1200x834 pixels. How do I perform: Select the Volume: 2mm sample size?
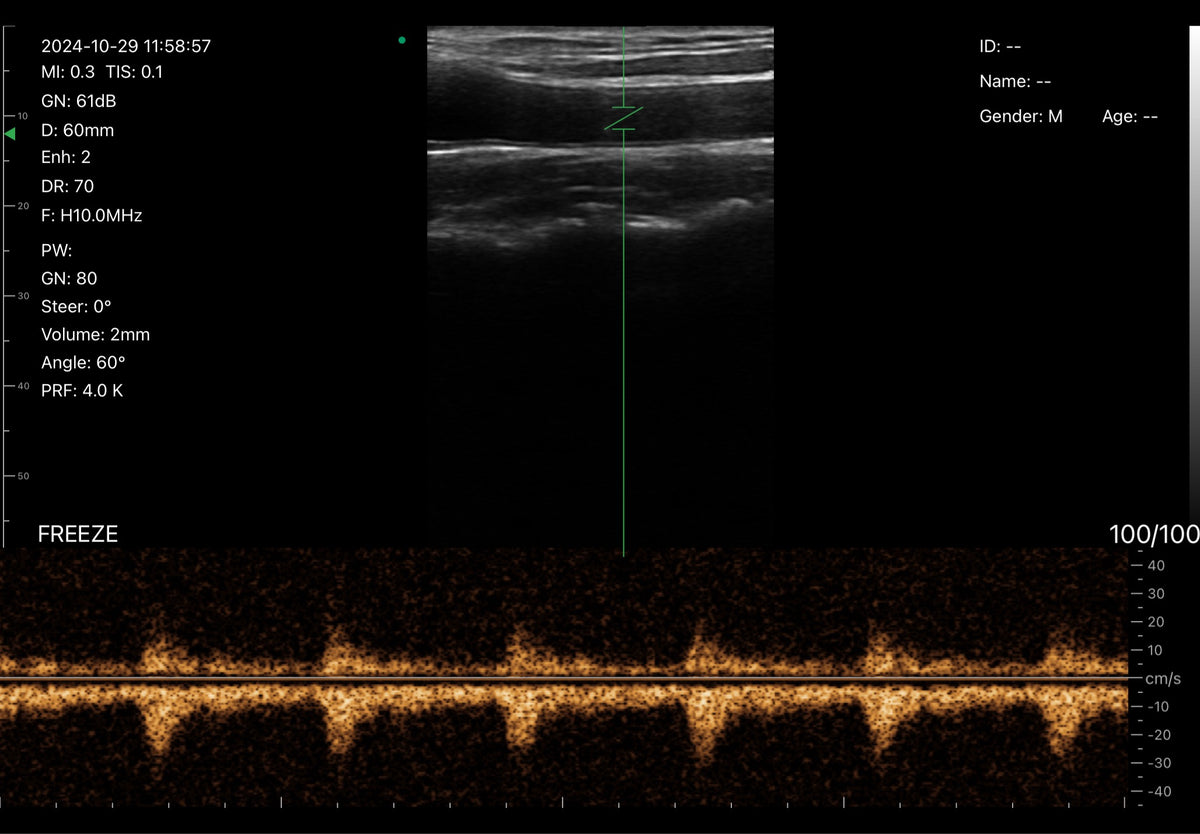pyautogui.click(x=96, y=334)
